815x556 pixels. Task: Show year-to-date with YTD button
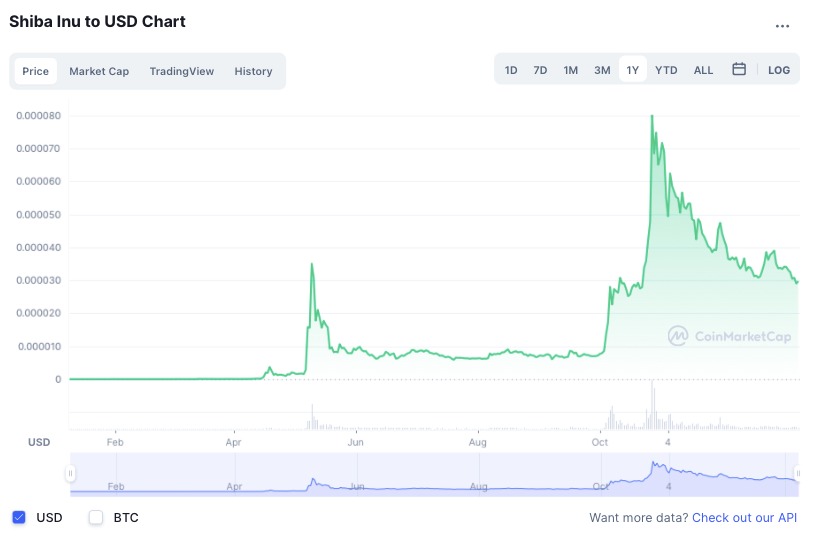point(666,70)
